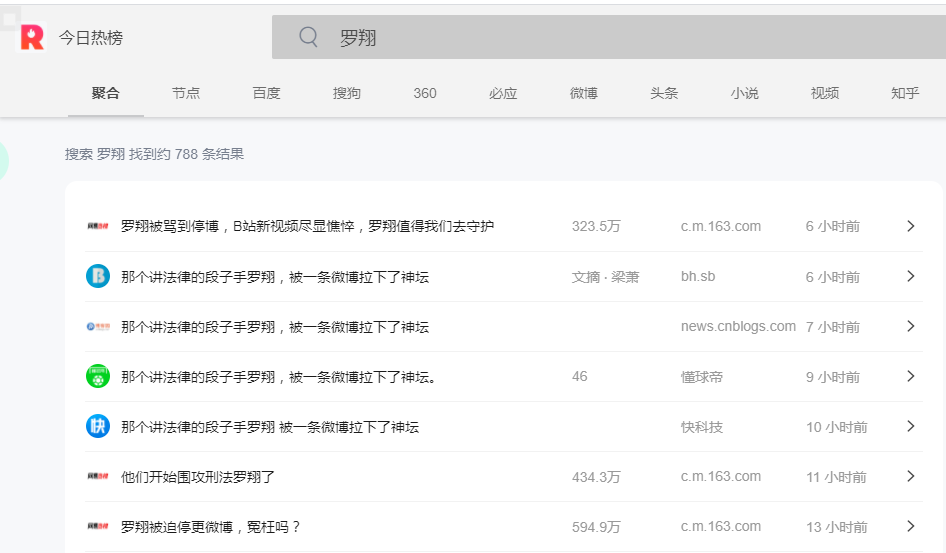The height and width of the screenshot is (553, 946).
Task: Click the 11 小时前 timestamp
Action: (x=836, y=477)
